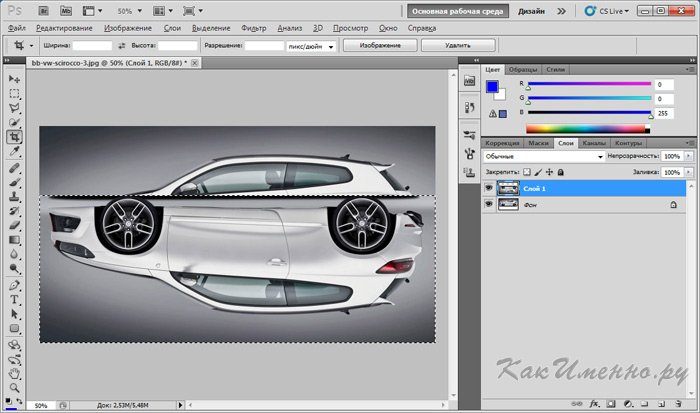Toggle lock transparent pixels
The height and width of the screenshot is (413, 700).
527,172
